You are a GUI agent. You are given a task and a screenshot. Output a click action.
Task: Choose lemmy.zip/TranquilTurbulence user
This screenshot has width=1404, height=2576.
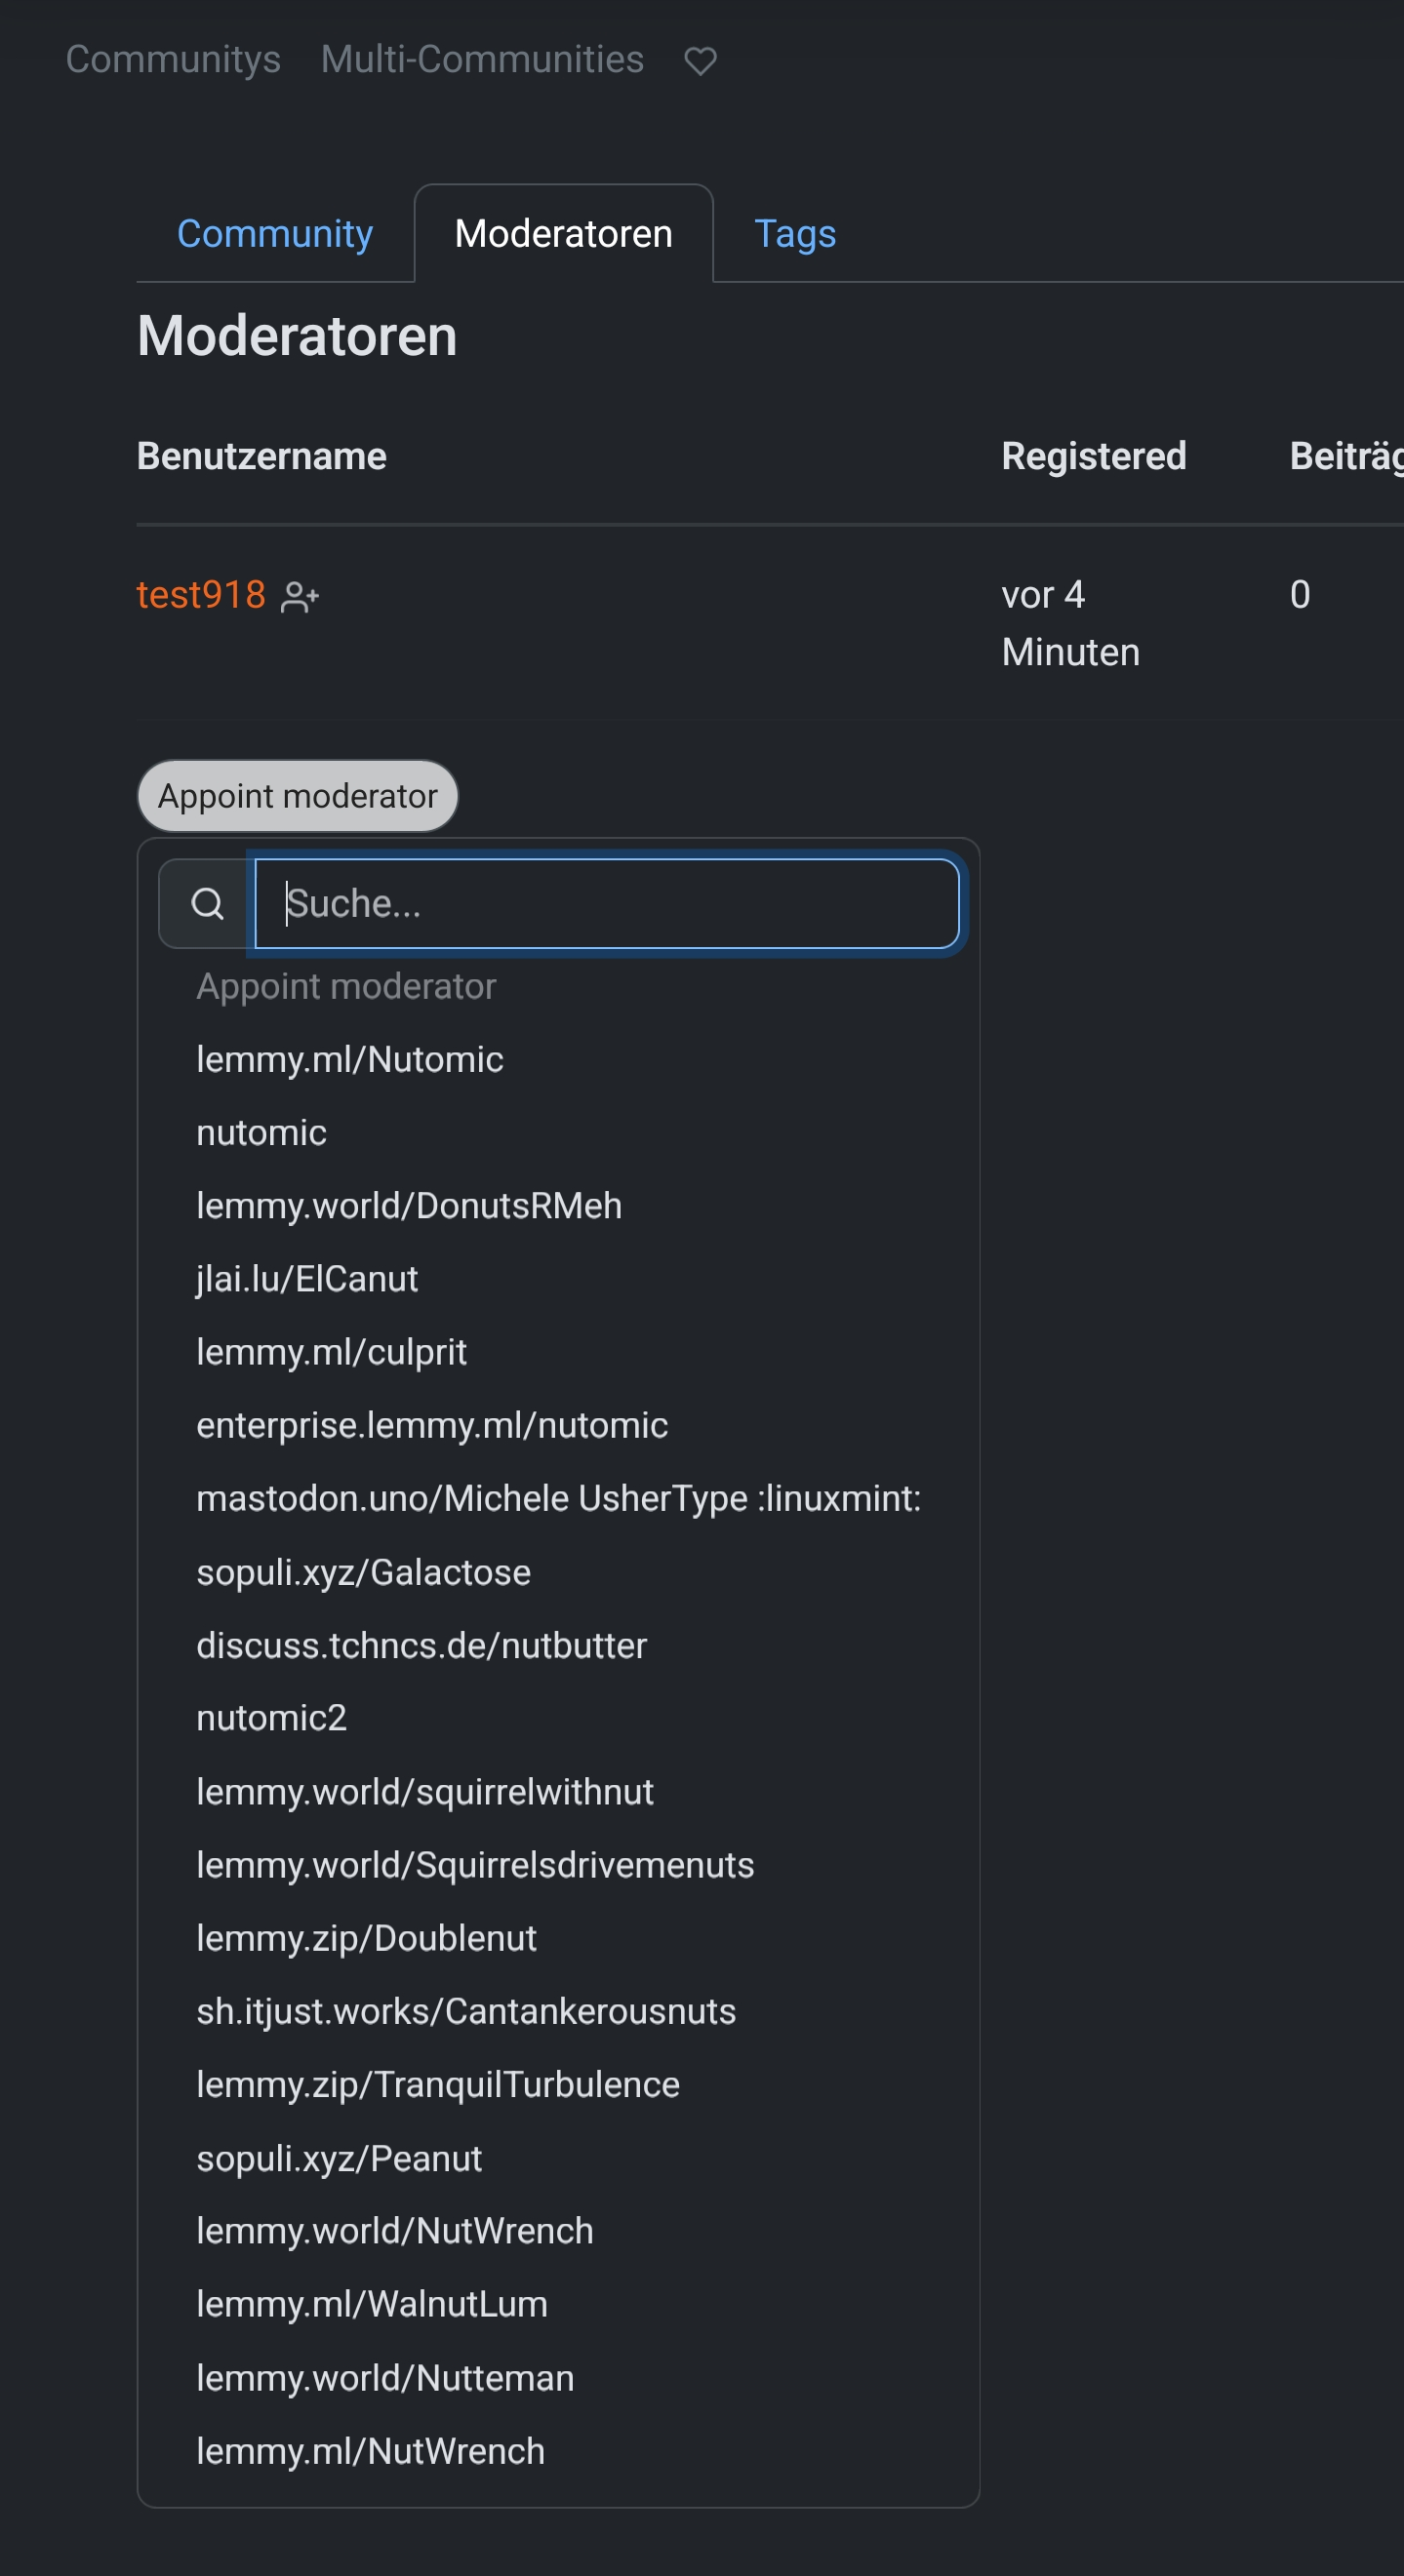point(438,2085)
